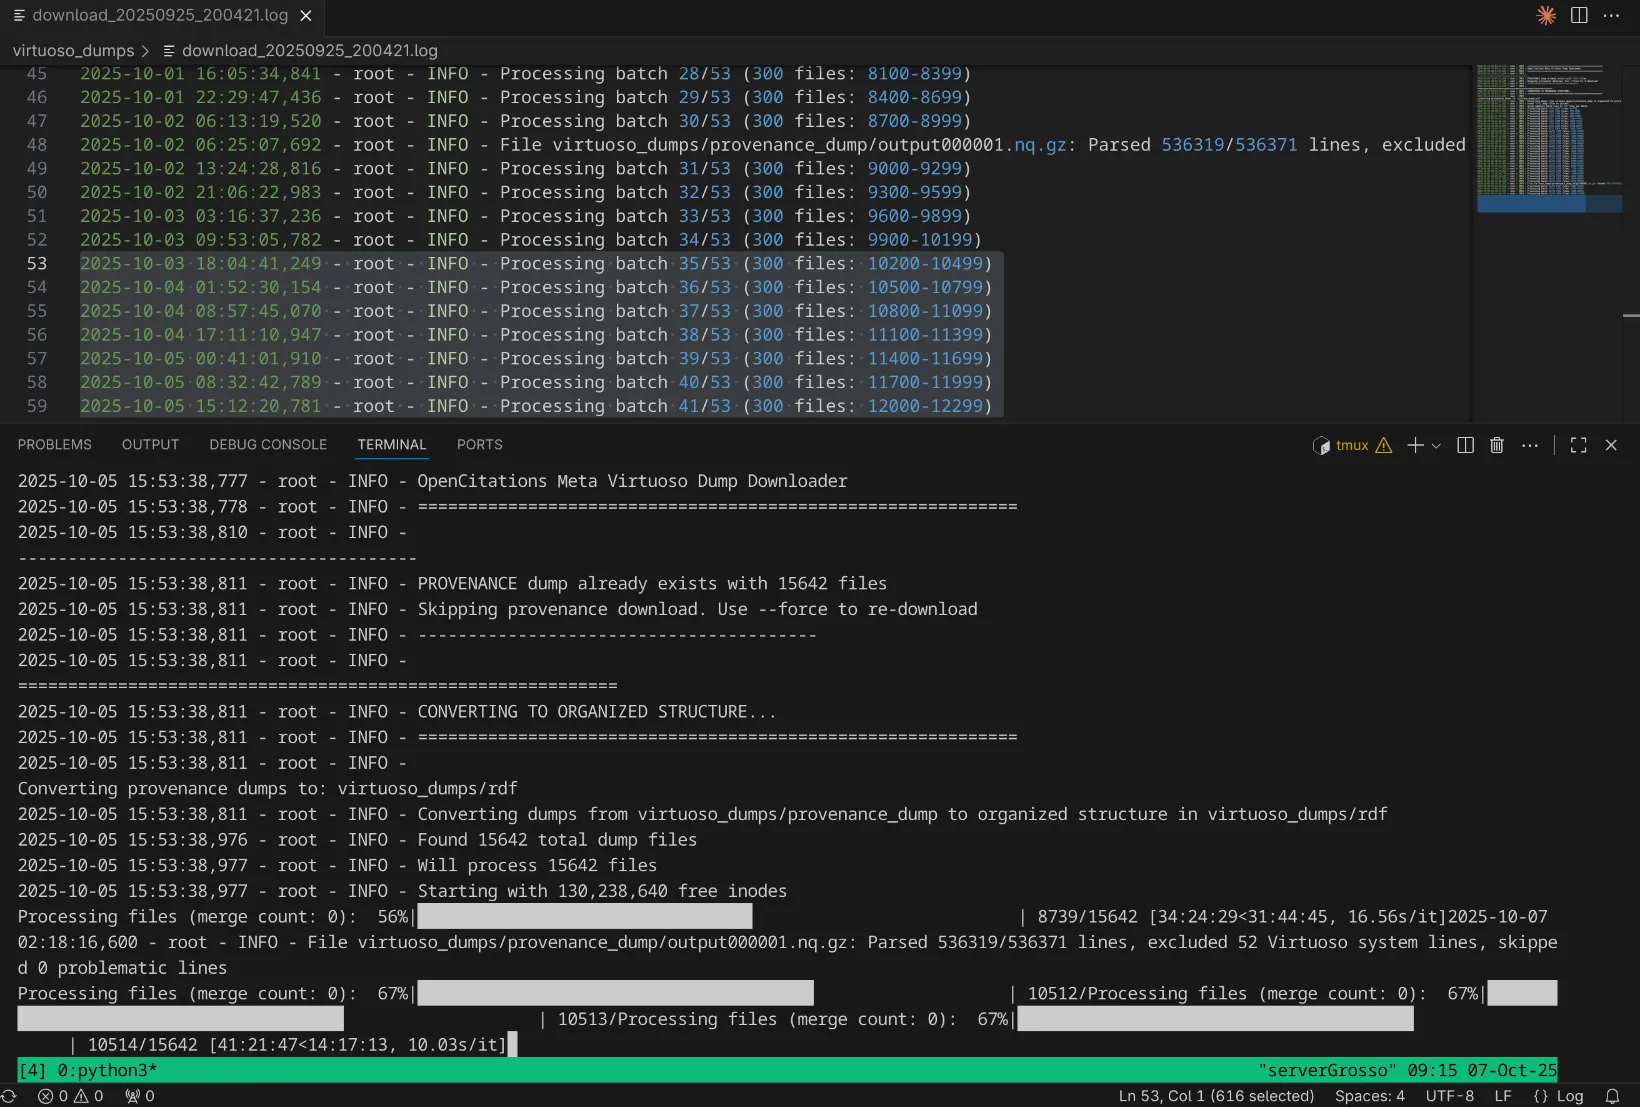Click the virtuoso_dumps breadcrumb folder
This screenshot has height=1107, width=1640.
tap(73, 50)
